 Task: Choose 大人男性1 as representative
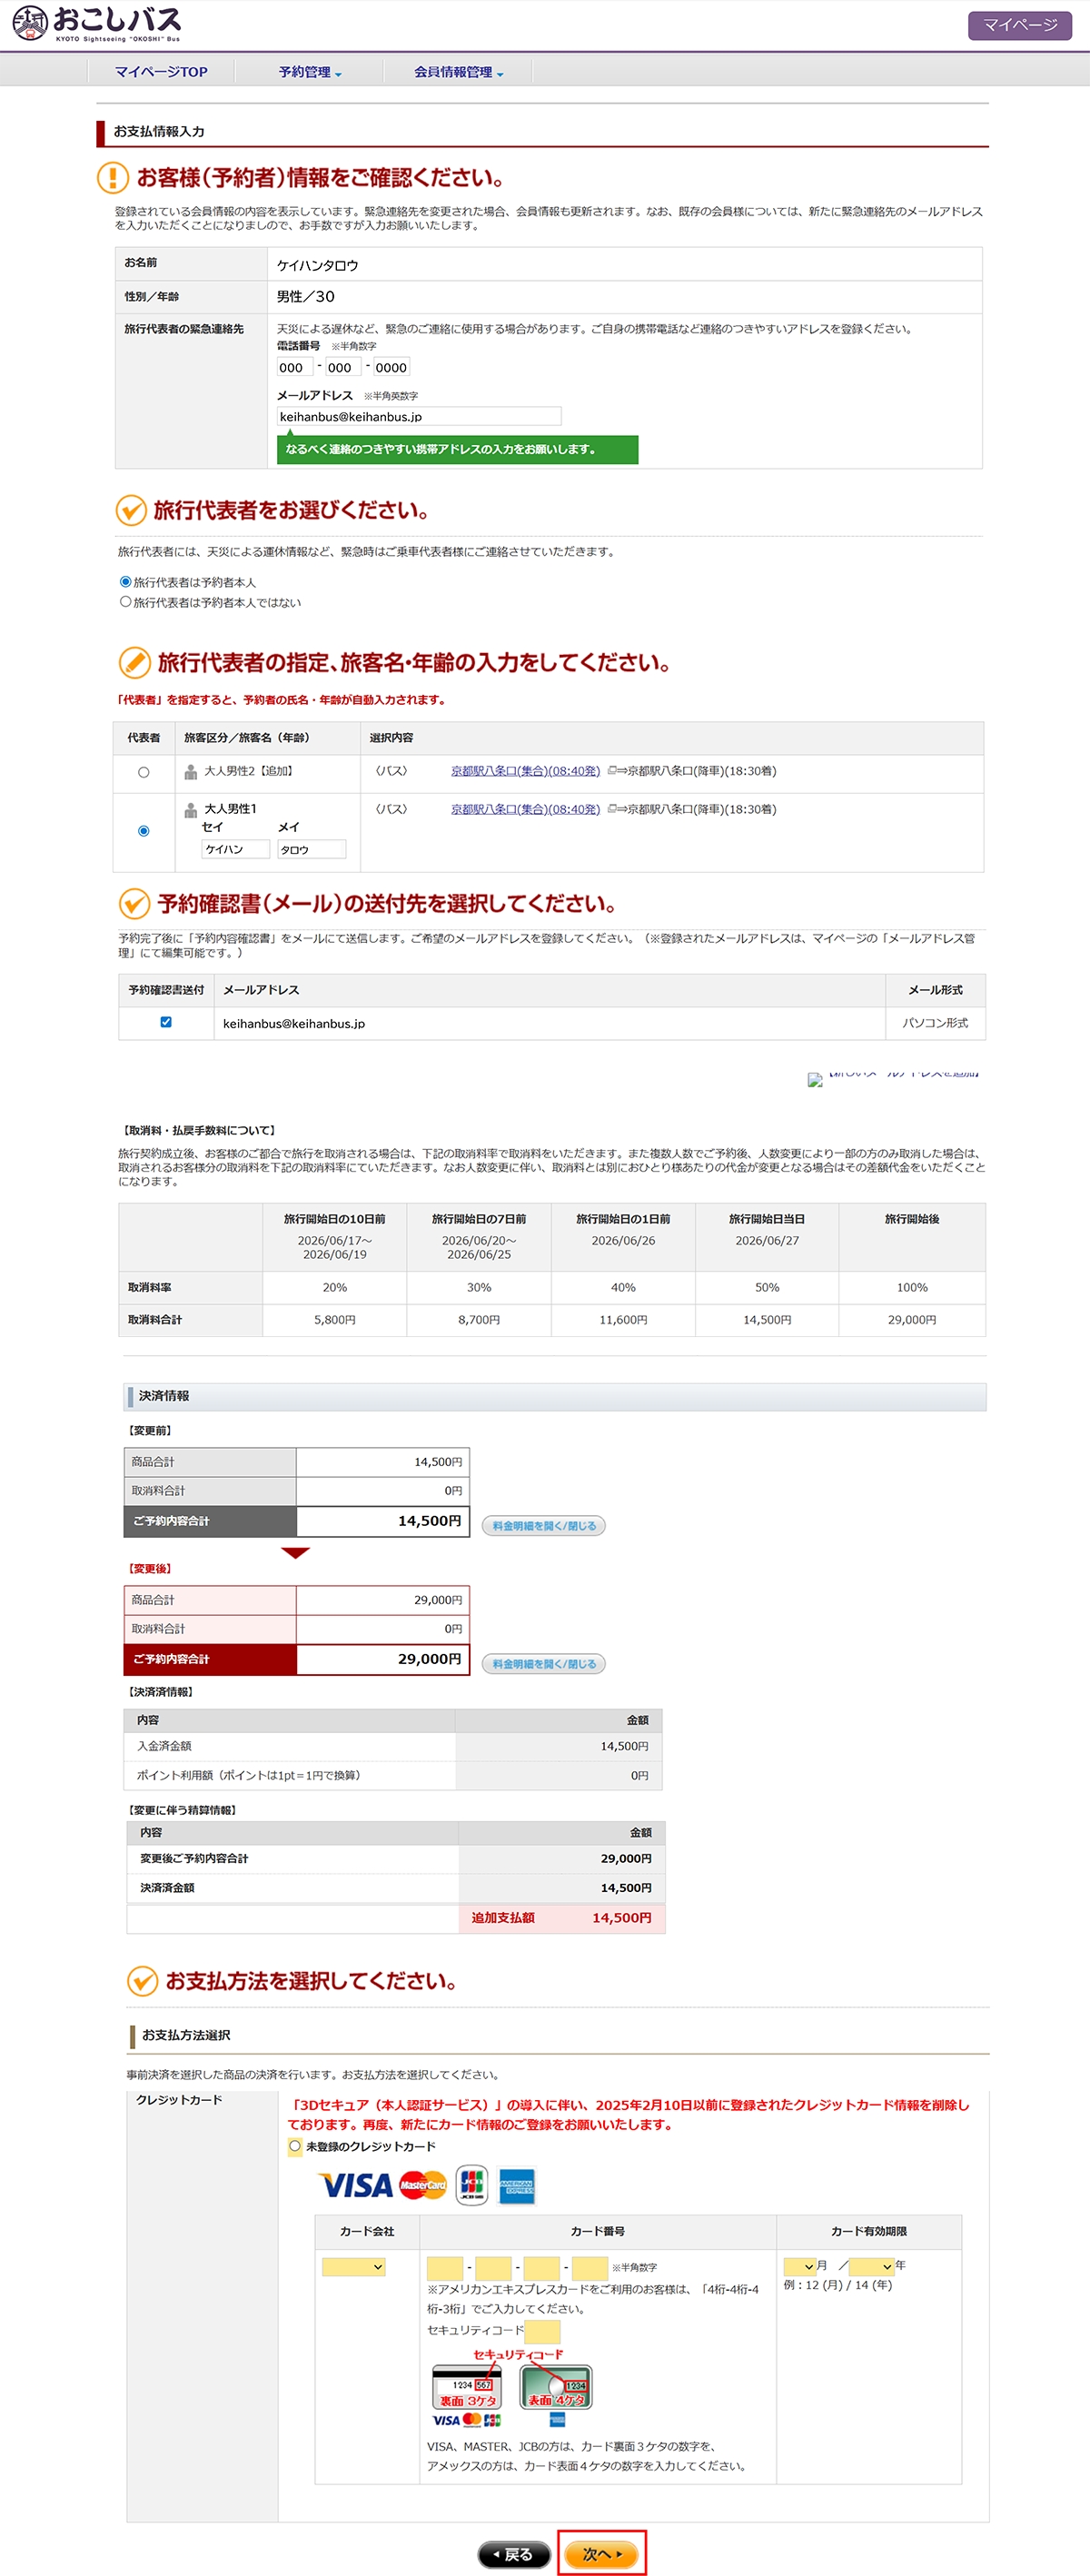pyautogui.click(x=144, y=831)
